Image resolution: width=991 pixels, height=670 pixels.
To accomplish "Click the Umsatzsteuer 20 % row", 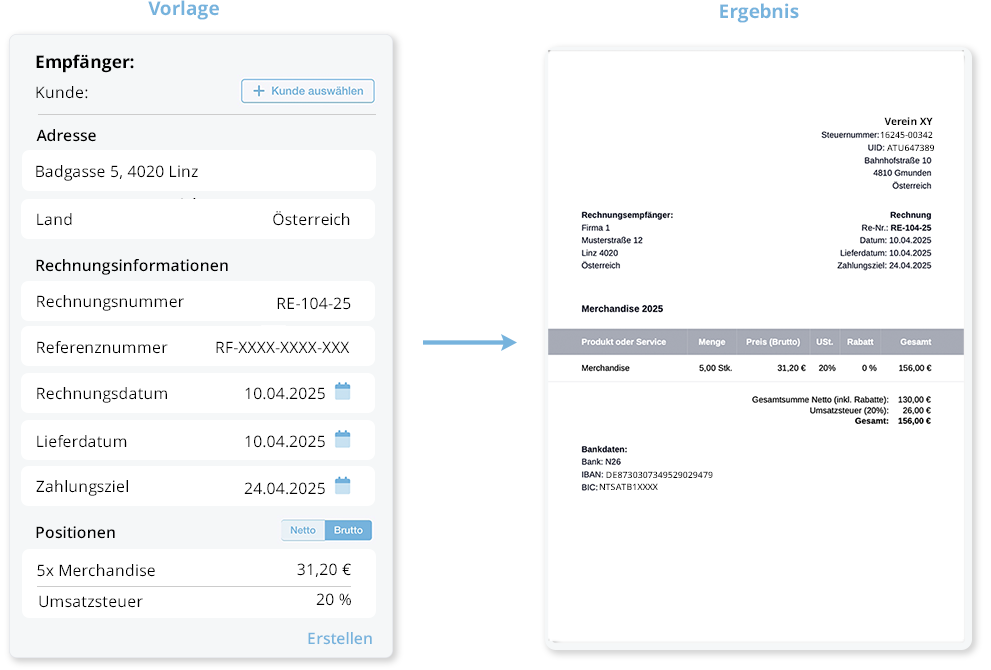I will point(198,601).
